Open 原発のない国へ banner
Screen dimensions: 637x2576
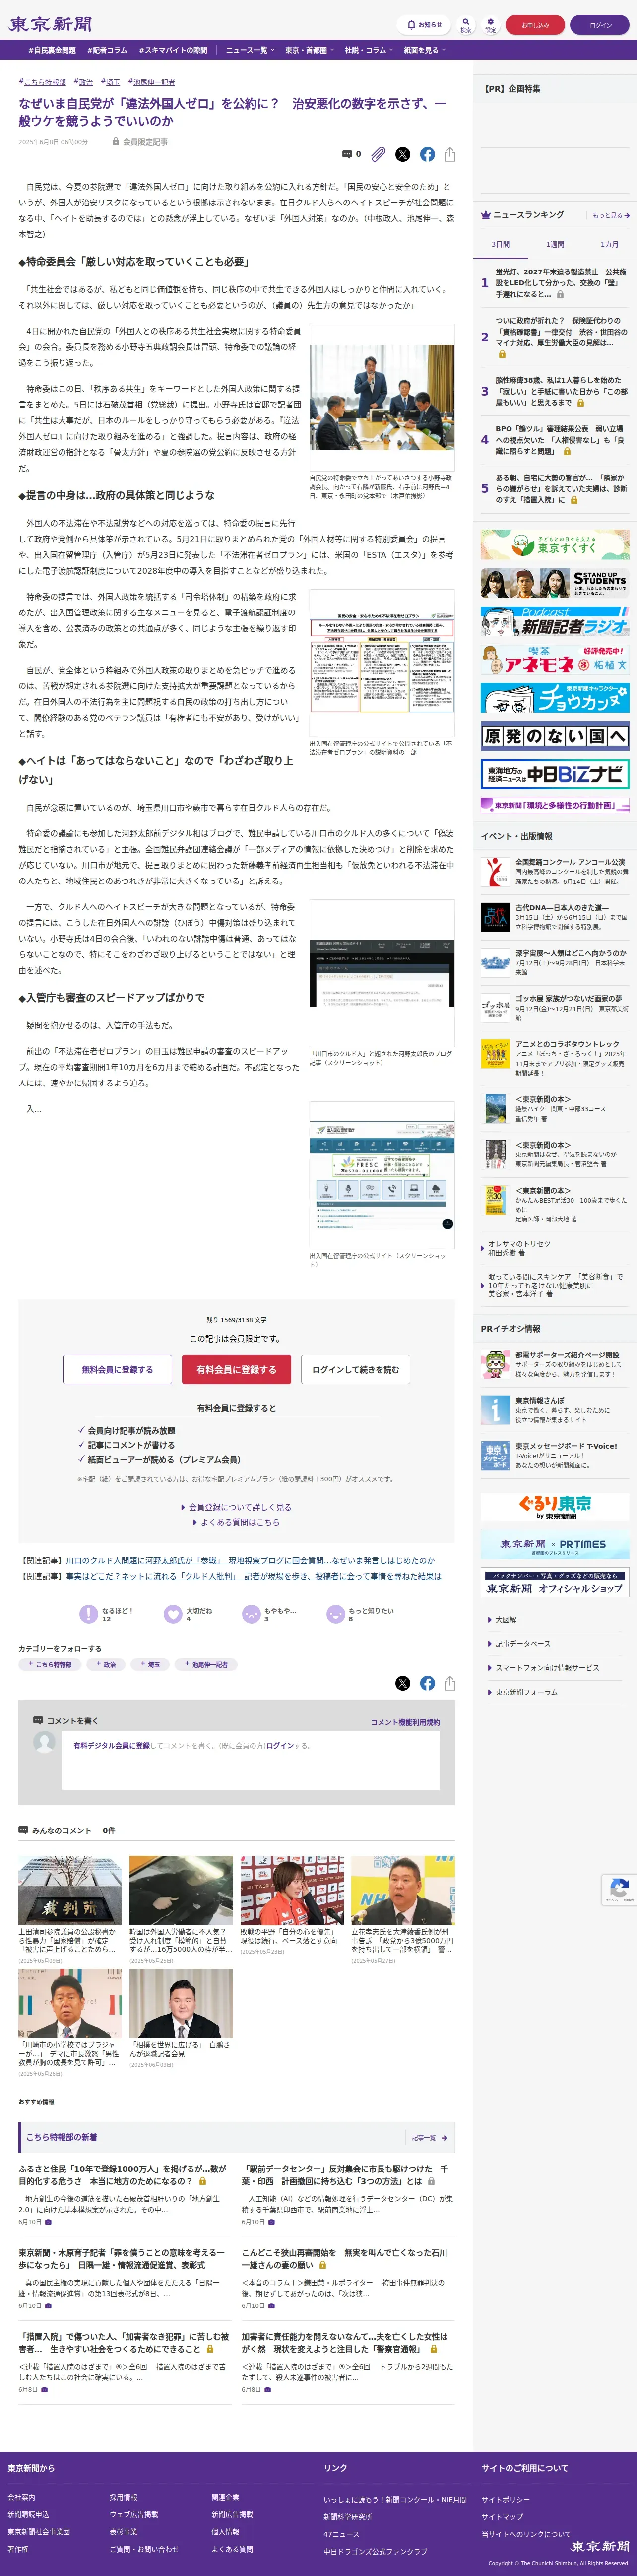(555, 736)
